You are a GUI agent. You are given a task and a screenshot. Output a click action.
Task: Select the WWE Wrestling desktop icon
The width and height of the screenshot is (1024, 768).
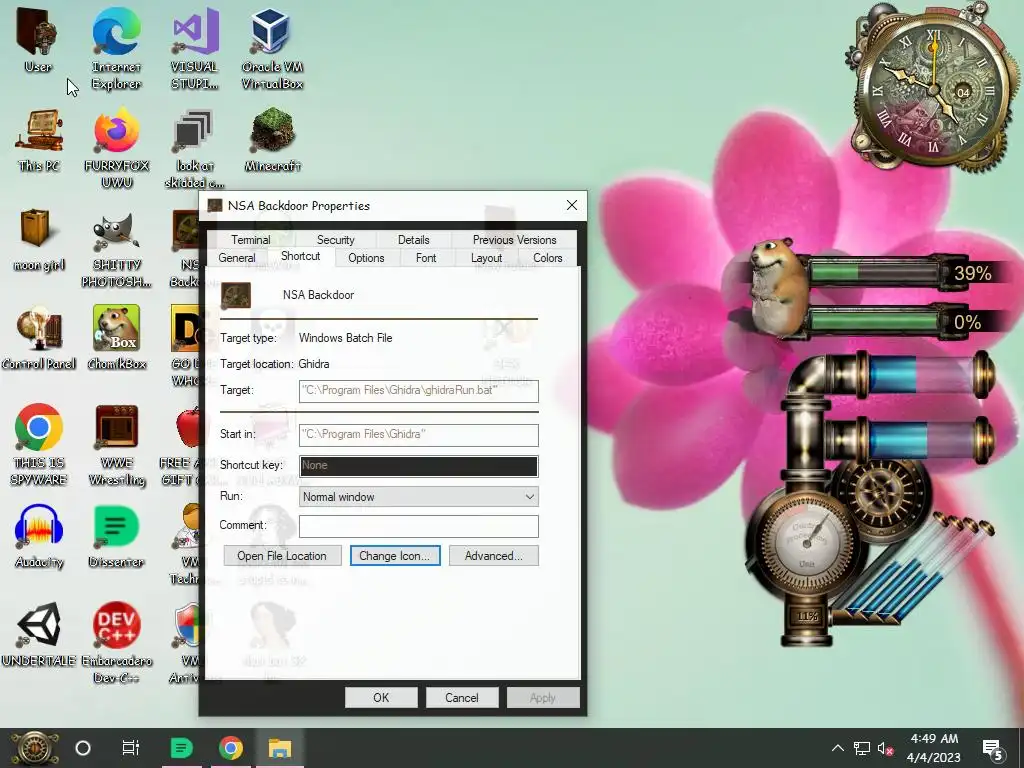click(117, 445)
